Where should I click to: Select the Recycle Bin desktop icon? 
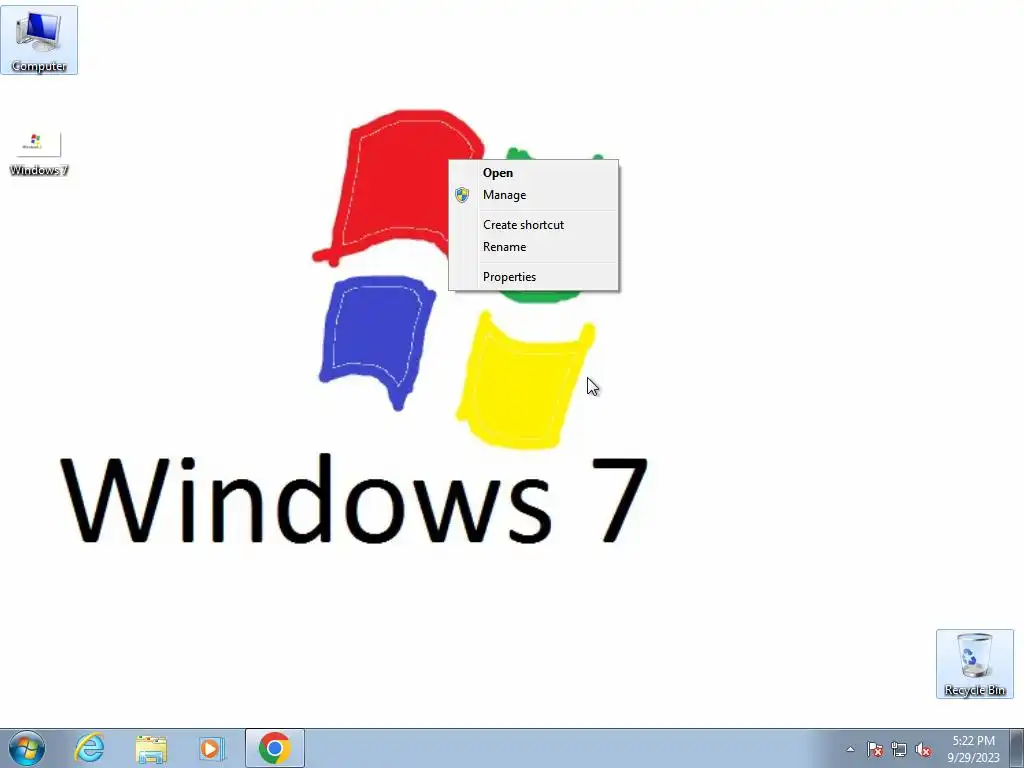(x=974, y=664)
